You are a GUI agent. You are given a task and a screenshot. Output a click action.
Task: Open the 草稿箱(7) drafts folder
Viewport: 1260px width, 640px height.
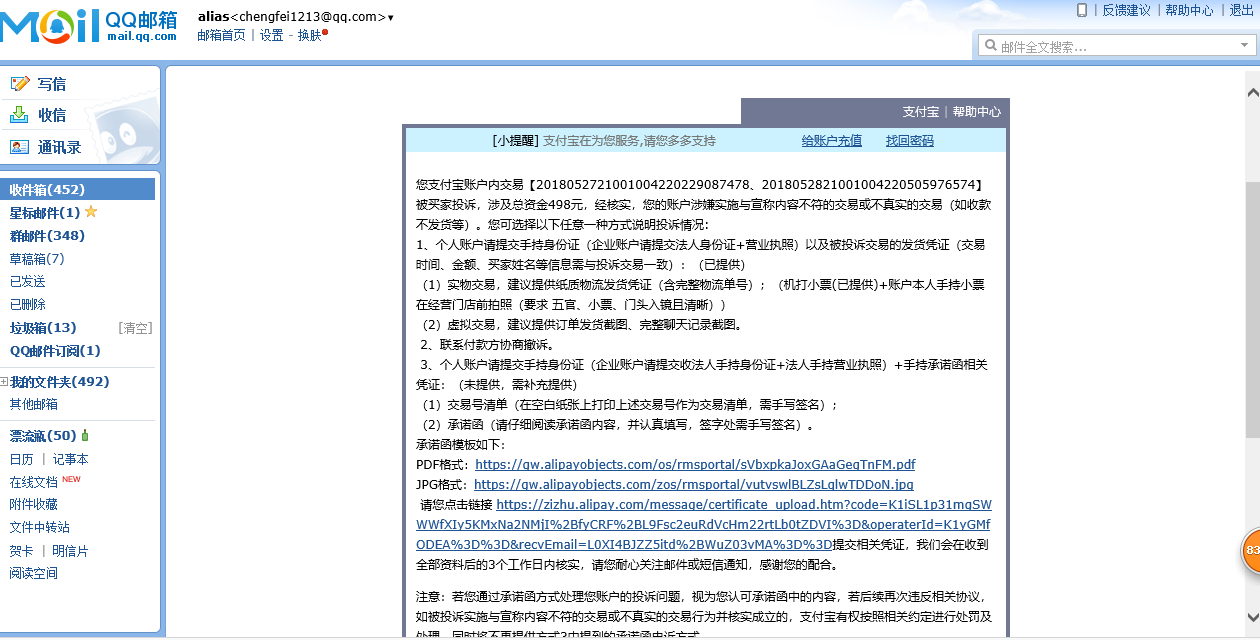(x=37, y=259)
